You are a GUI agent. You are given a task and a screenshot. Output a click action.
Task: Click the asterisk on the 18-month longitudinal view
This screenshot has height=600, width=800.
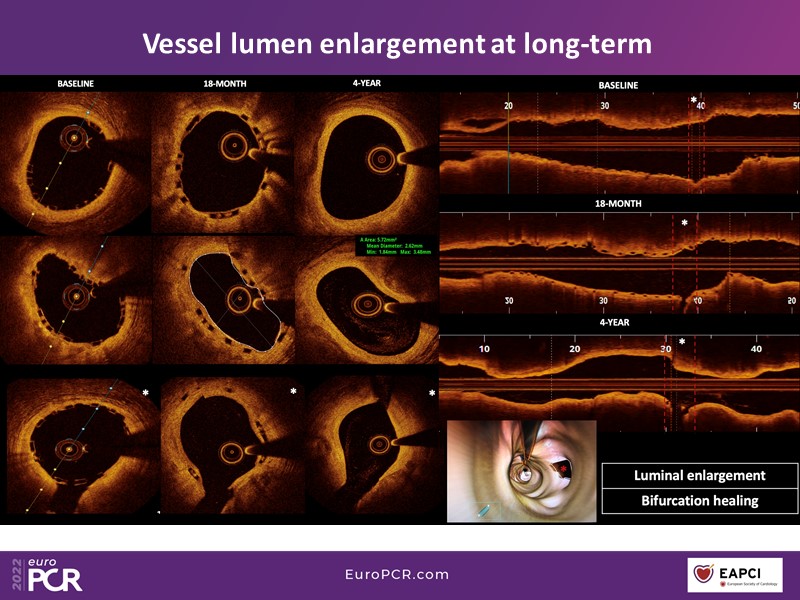[x=684, y=222]
